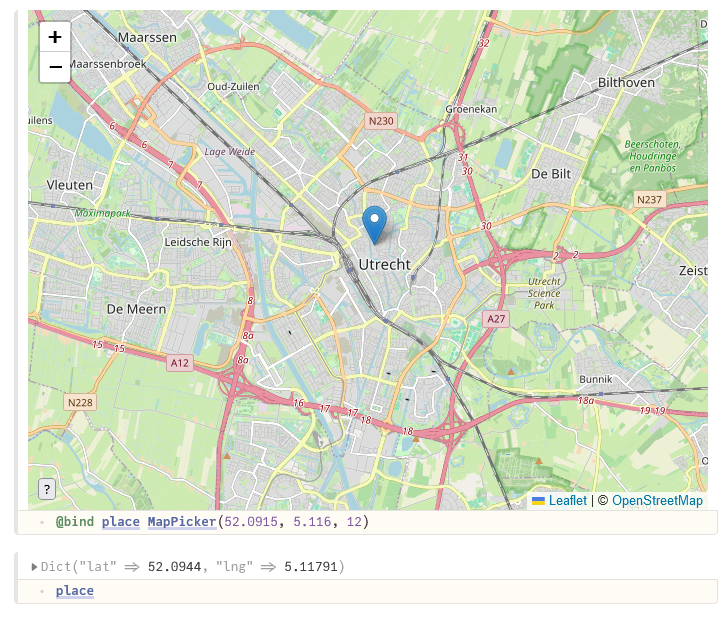
Task: Click the Maximapark label
Action: (x=102, y=213)
